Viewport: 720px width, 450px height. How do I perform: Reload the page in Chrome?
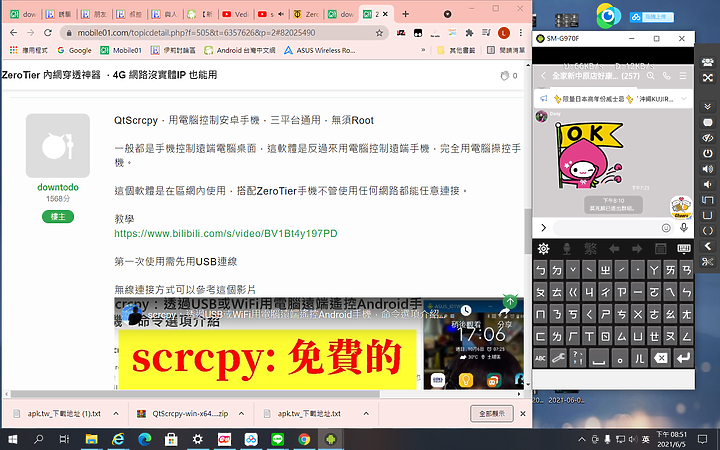(x=48, y=33)
